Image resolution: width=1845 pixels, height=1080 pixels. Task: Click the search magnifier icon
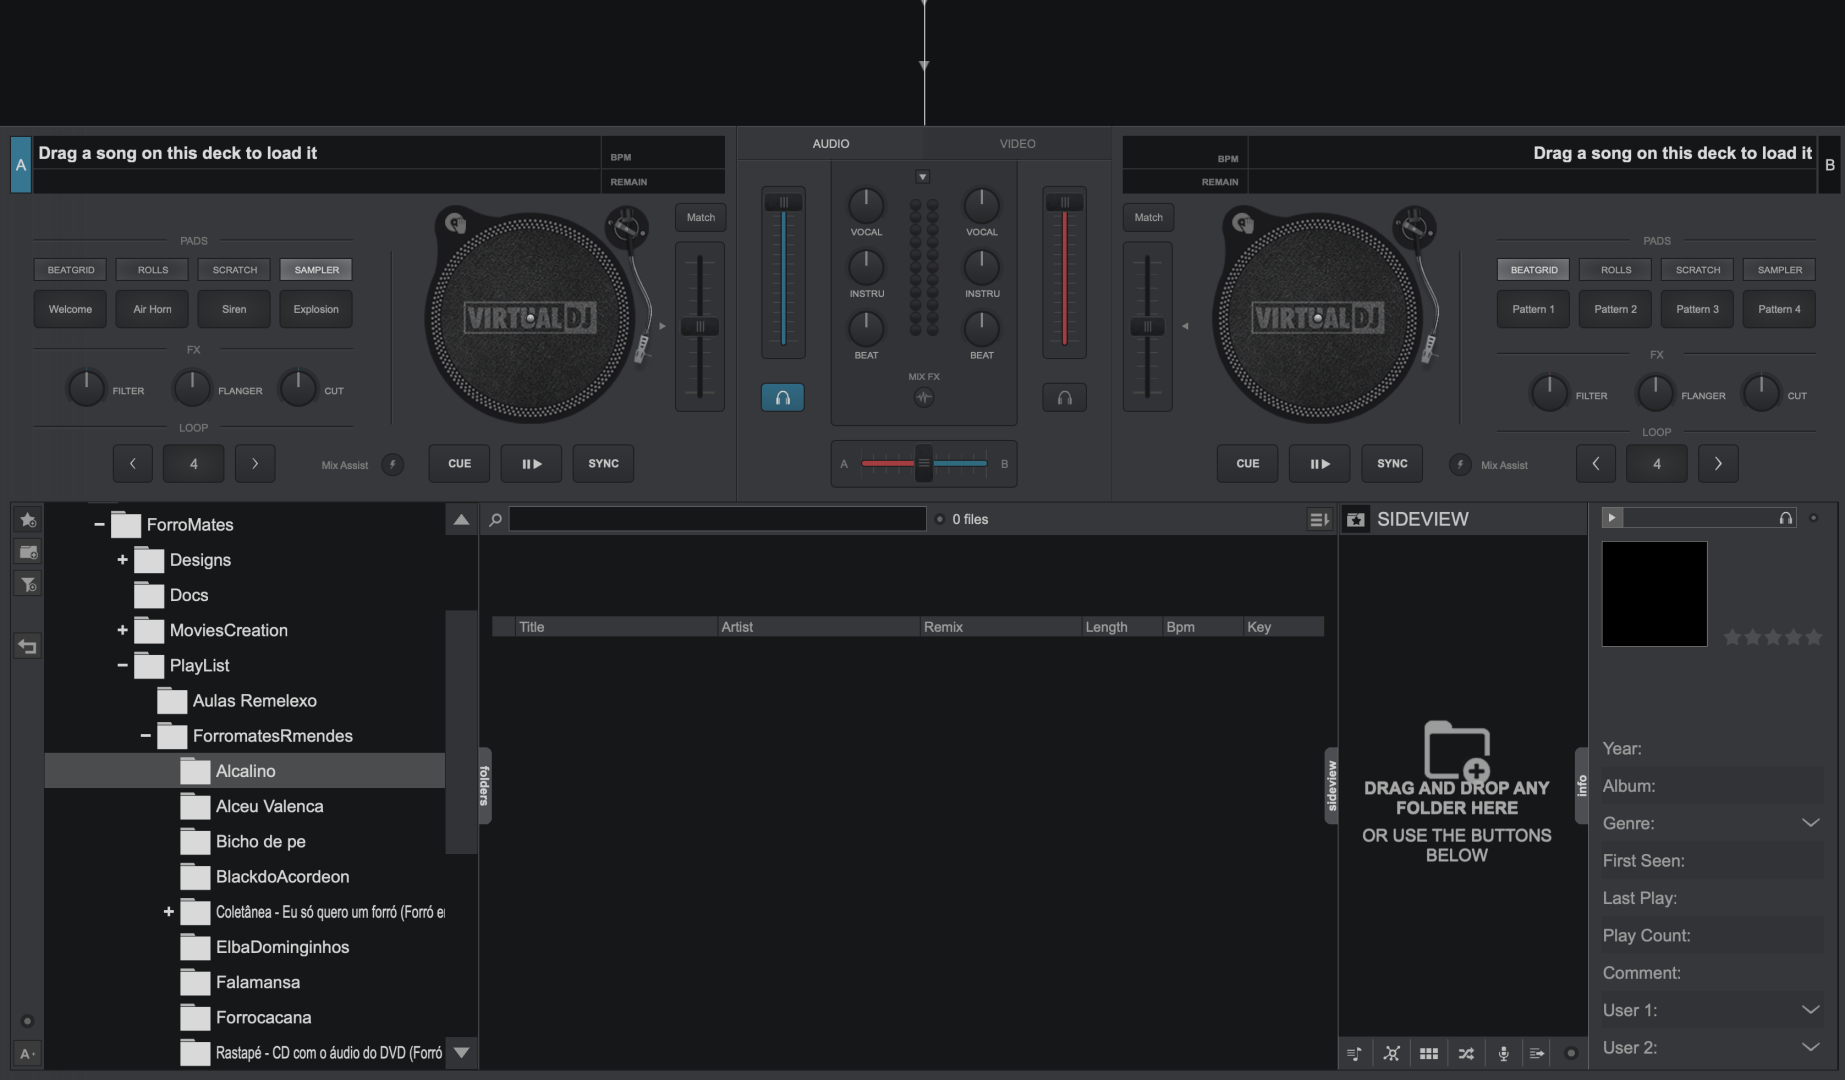coord(495,519)
